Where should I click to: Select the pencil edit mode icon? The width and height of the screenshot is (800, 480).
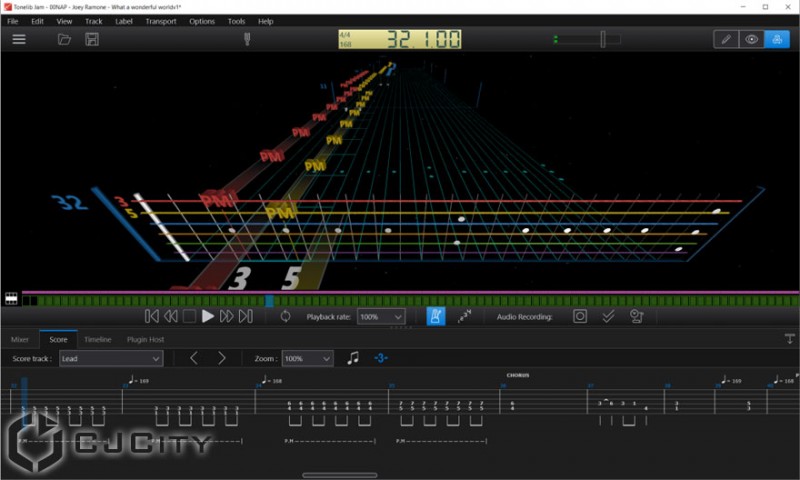pyautogui.click(x=726, y=39)
